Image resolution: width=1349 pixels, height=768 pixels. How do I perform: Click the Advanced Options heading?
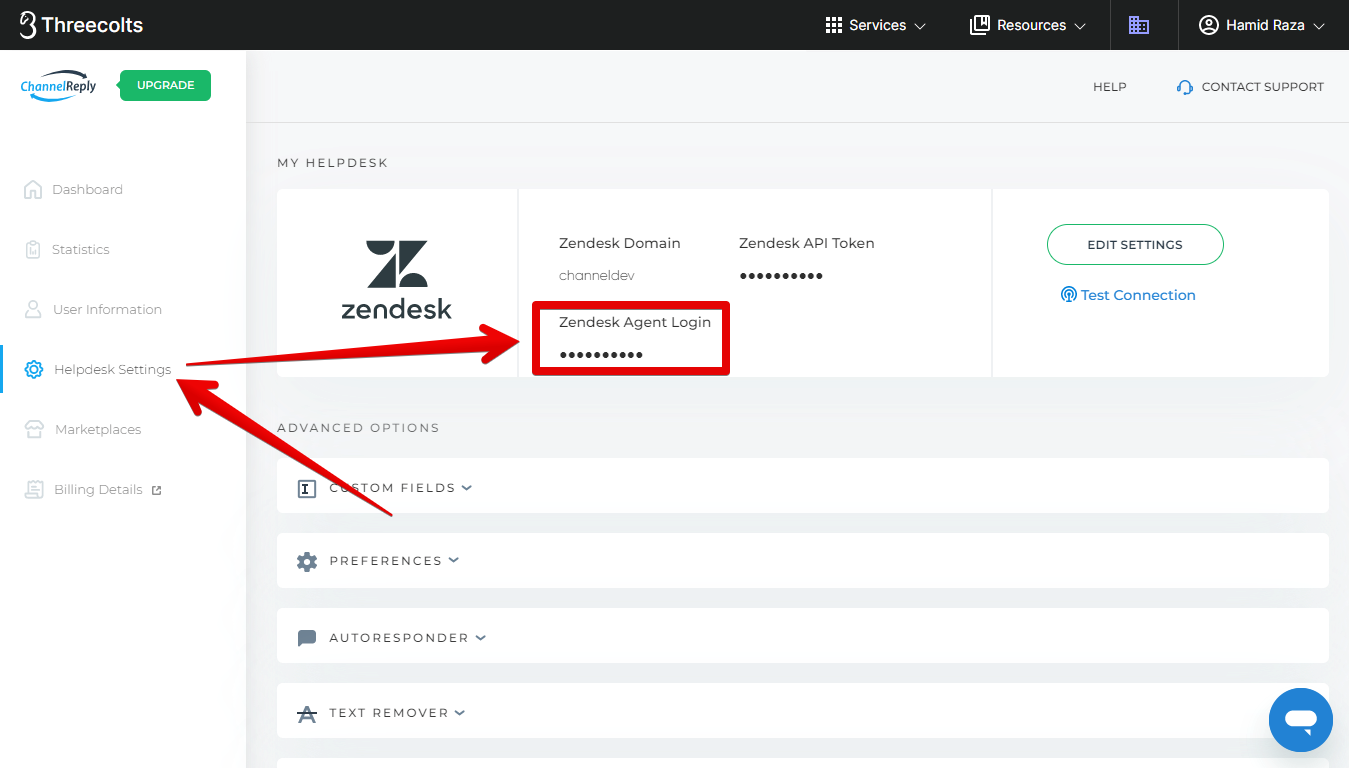point(358,427)
